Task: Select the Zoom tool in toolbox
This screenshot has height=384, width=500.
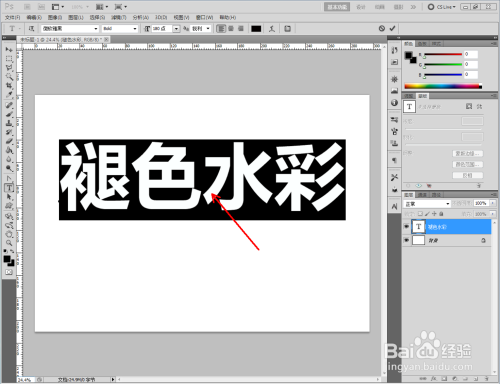Action: point(9,243)
